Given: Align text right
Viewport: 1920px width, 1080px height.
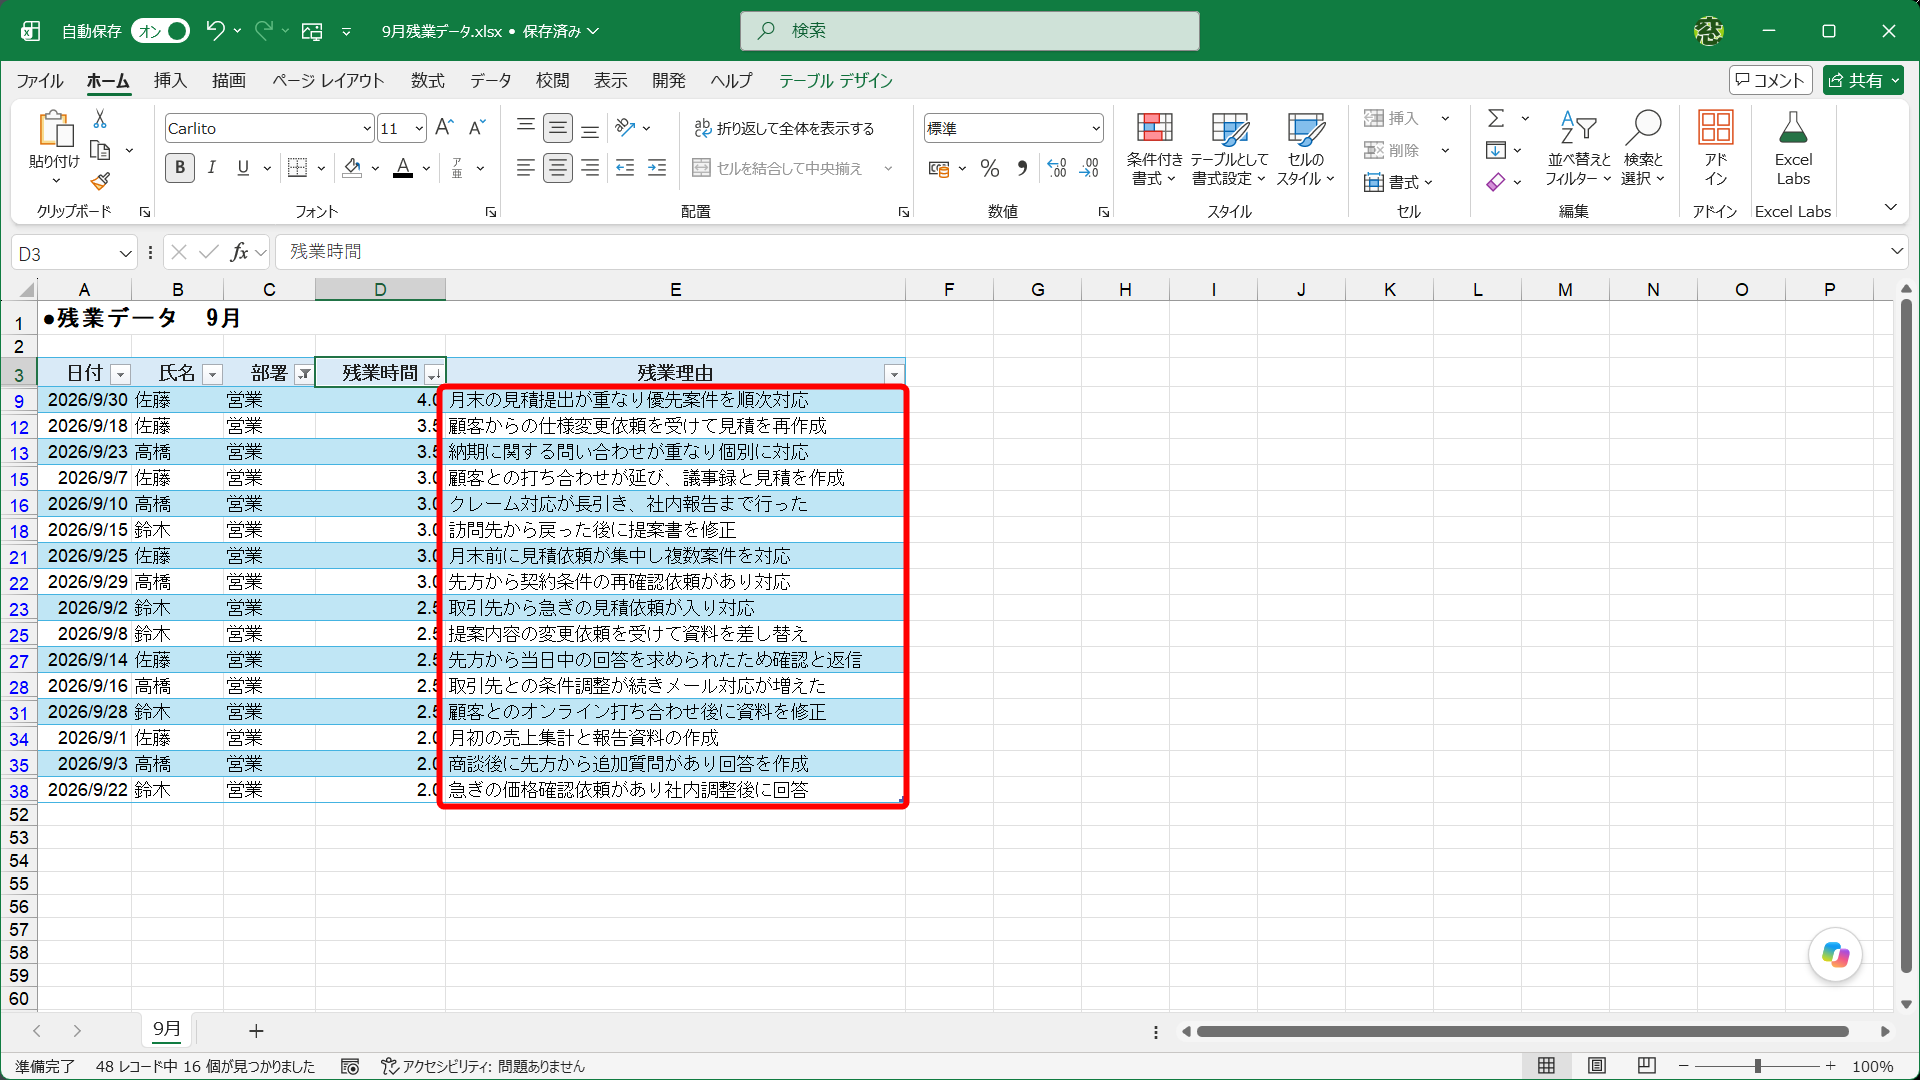Looking at the screenshot, I should tap(590, 168).
